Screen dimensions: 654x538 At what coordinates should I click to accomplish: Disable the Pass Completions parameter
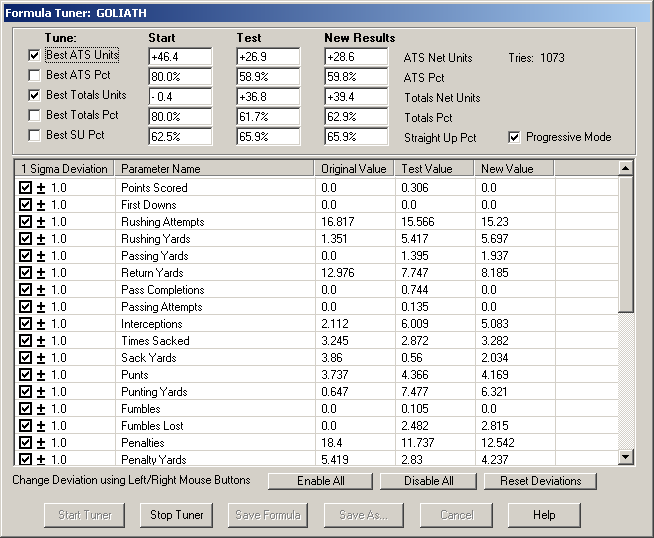25,290
